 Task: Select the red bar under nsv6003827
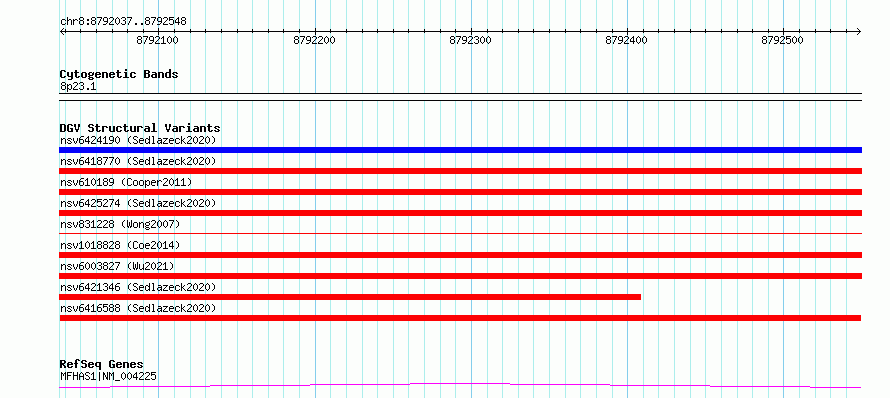[460, 276]
